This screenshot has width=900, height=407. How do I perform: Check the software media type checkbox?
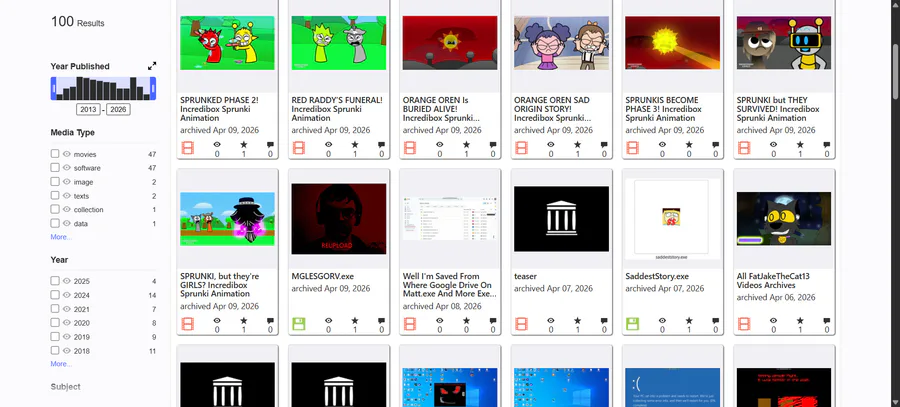(x=55, y=168)
